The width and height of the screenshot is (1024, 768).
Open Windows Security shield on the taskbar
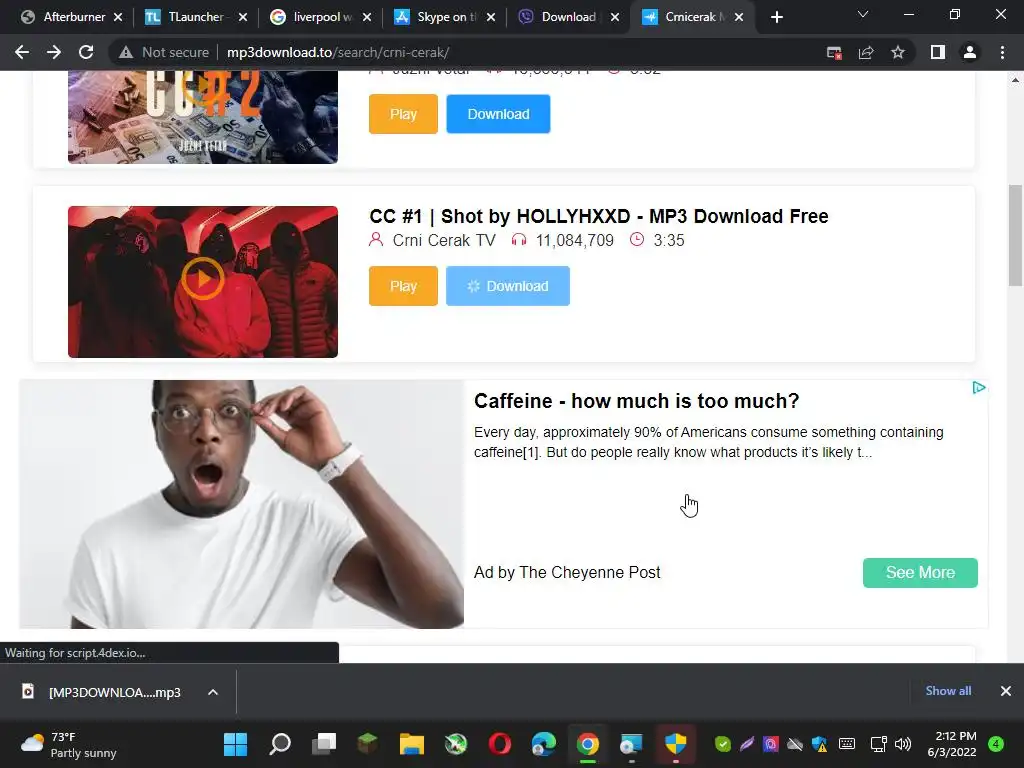675,744
